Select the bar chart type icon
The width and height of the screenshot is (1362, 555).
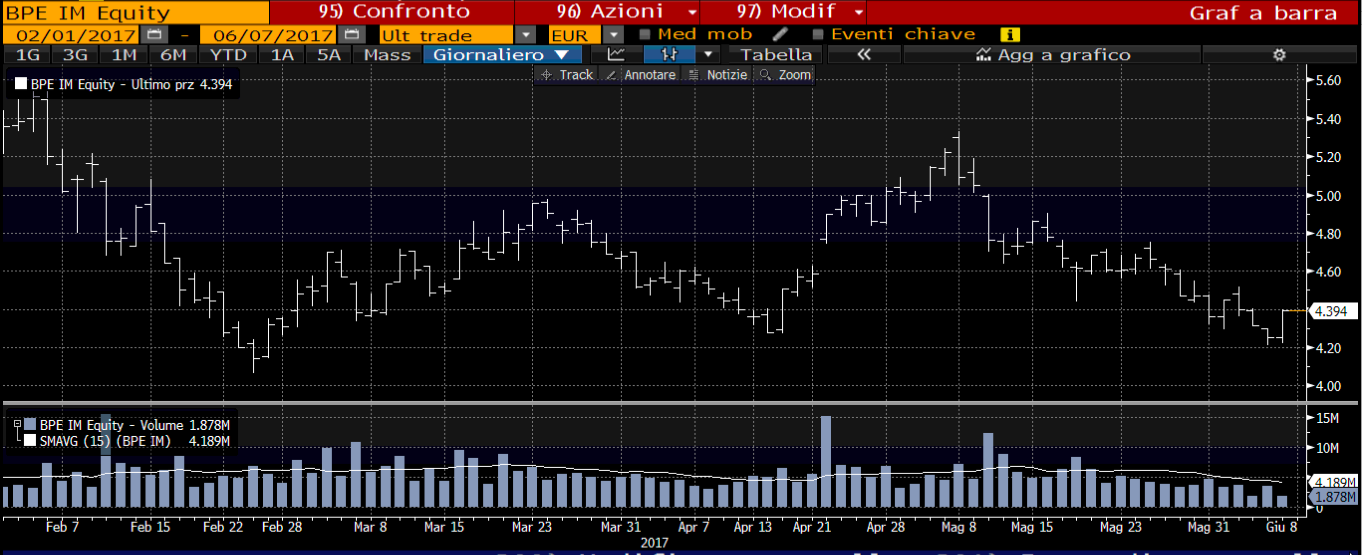(x=670, y=55)
